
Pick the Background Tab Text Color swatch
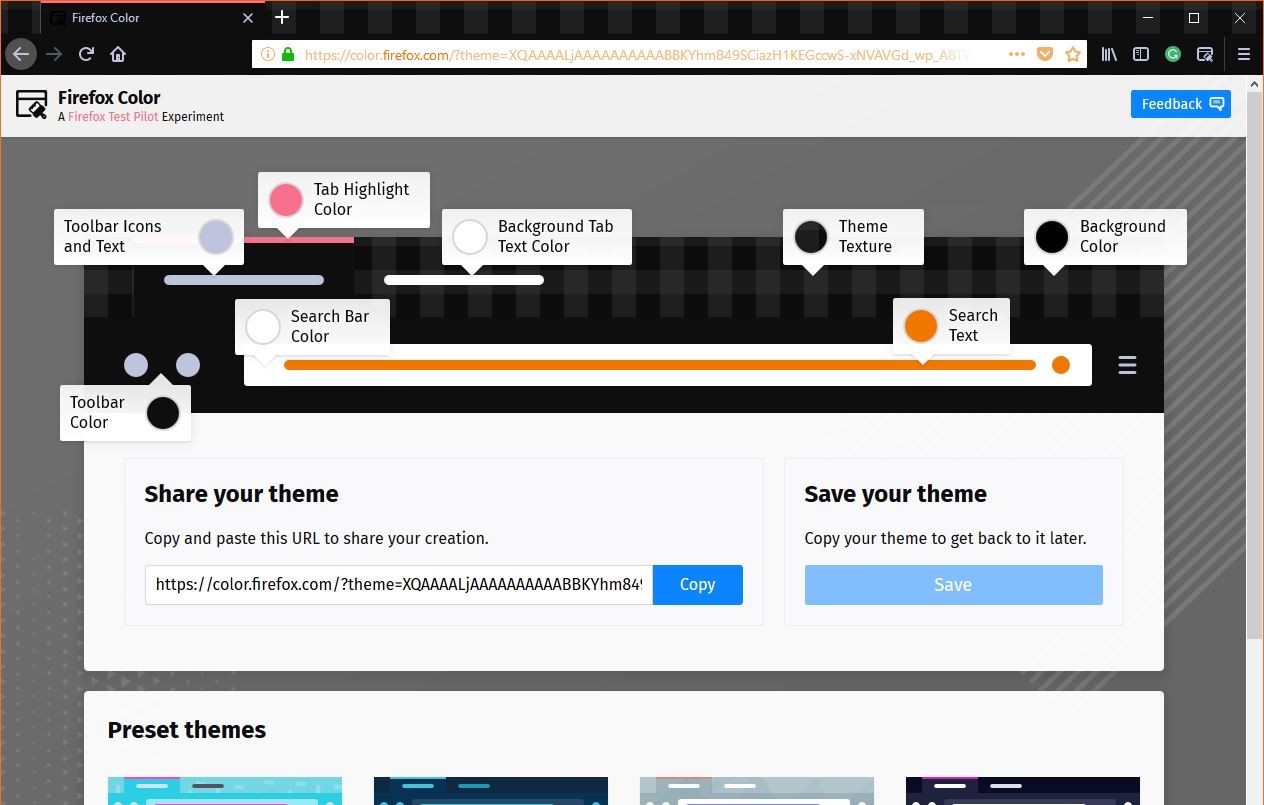click(x=470, y=237)
